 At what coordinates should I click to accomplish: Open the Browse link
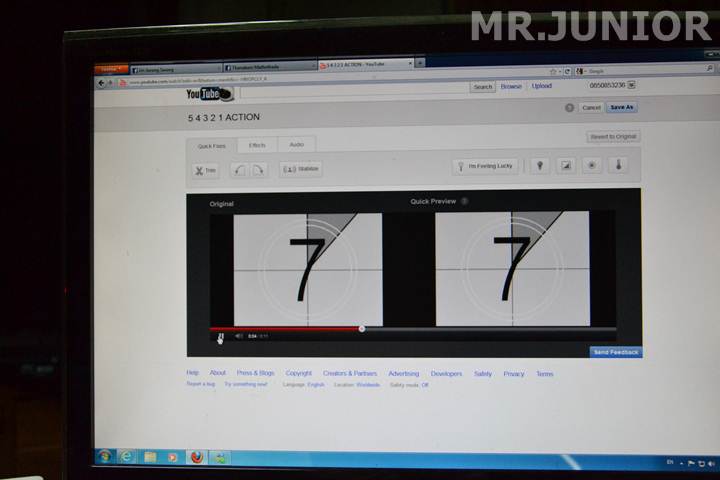click(x=511, y=86)
